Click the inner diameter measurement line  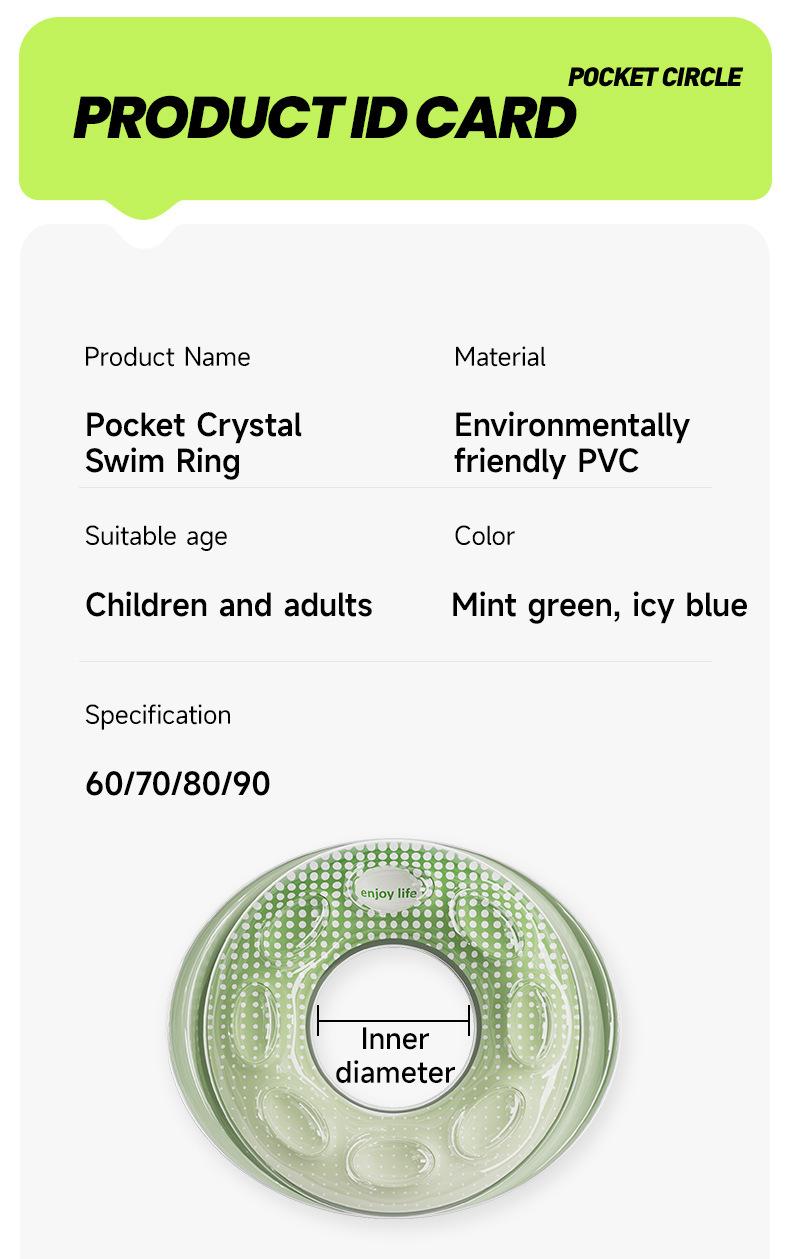coord(393,1021)
